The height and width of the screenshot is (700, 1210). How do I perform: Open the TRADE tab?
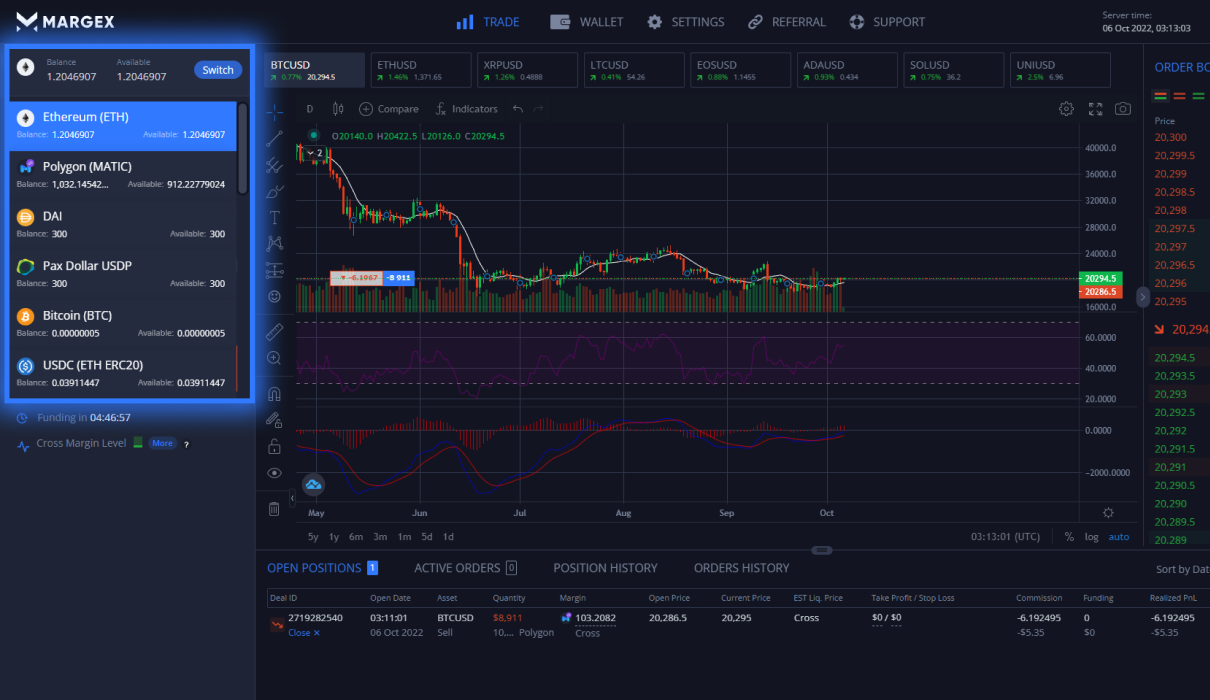pos(487,22)
